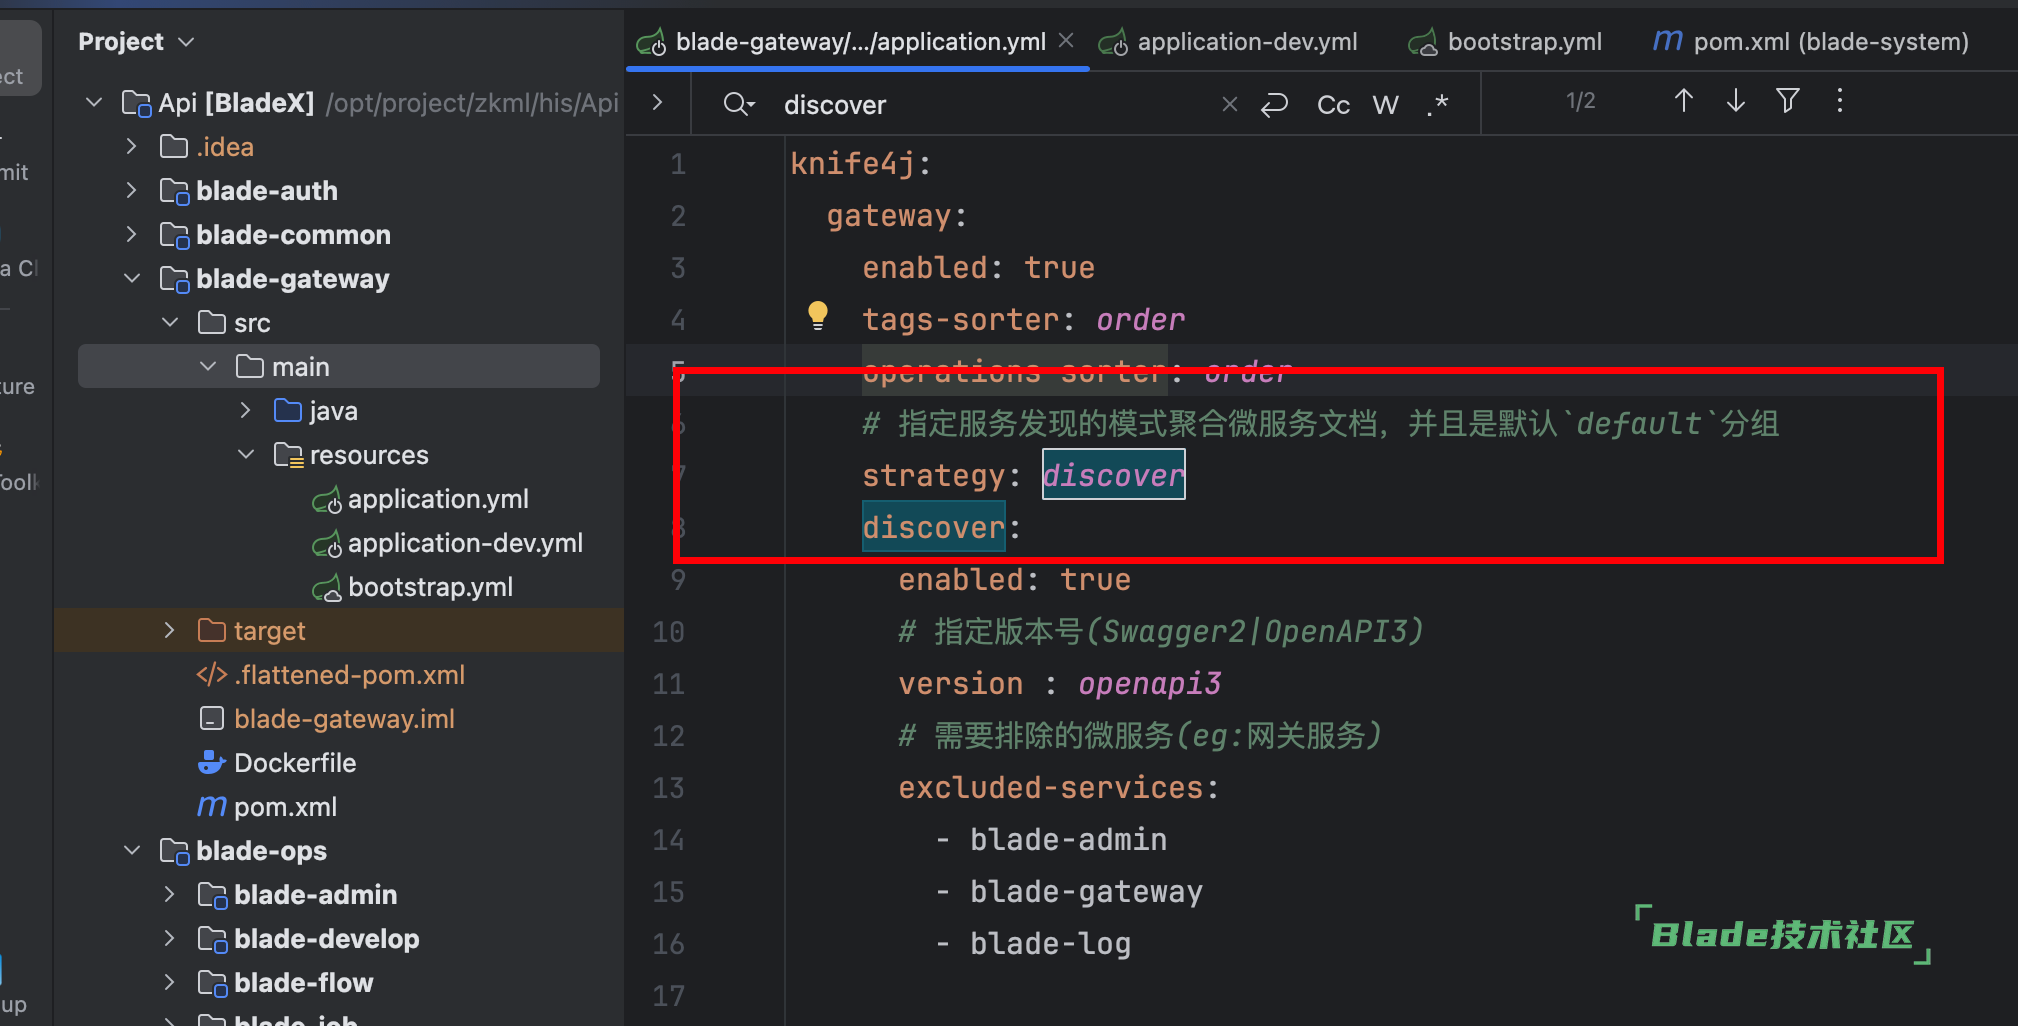Expand the blade-flow module

pos(170,983)
